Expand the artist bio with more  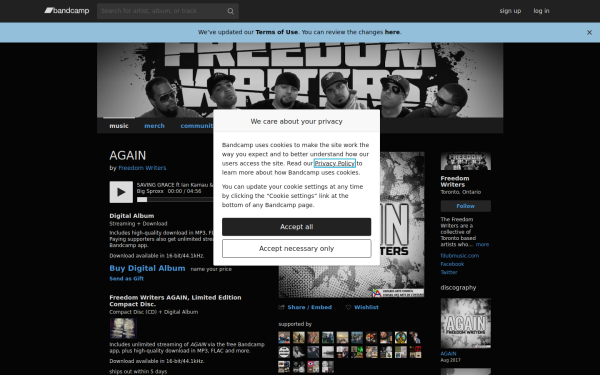point(482,245)
